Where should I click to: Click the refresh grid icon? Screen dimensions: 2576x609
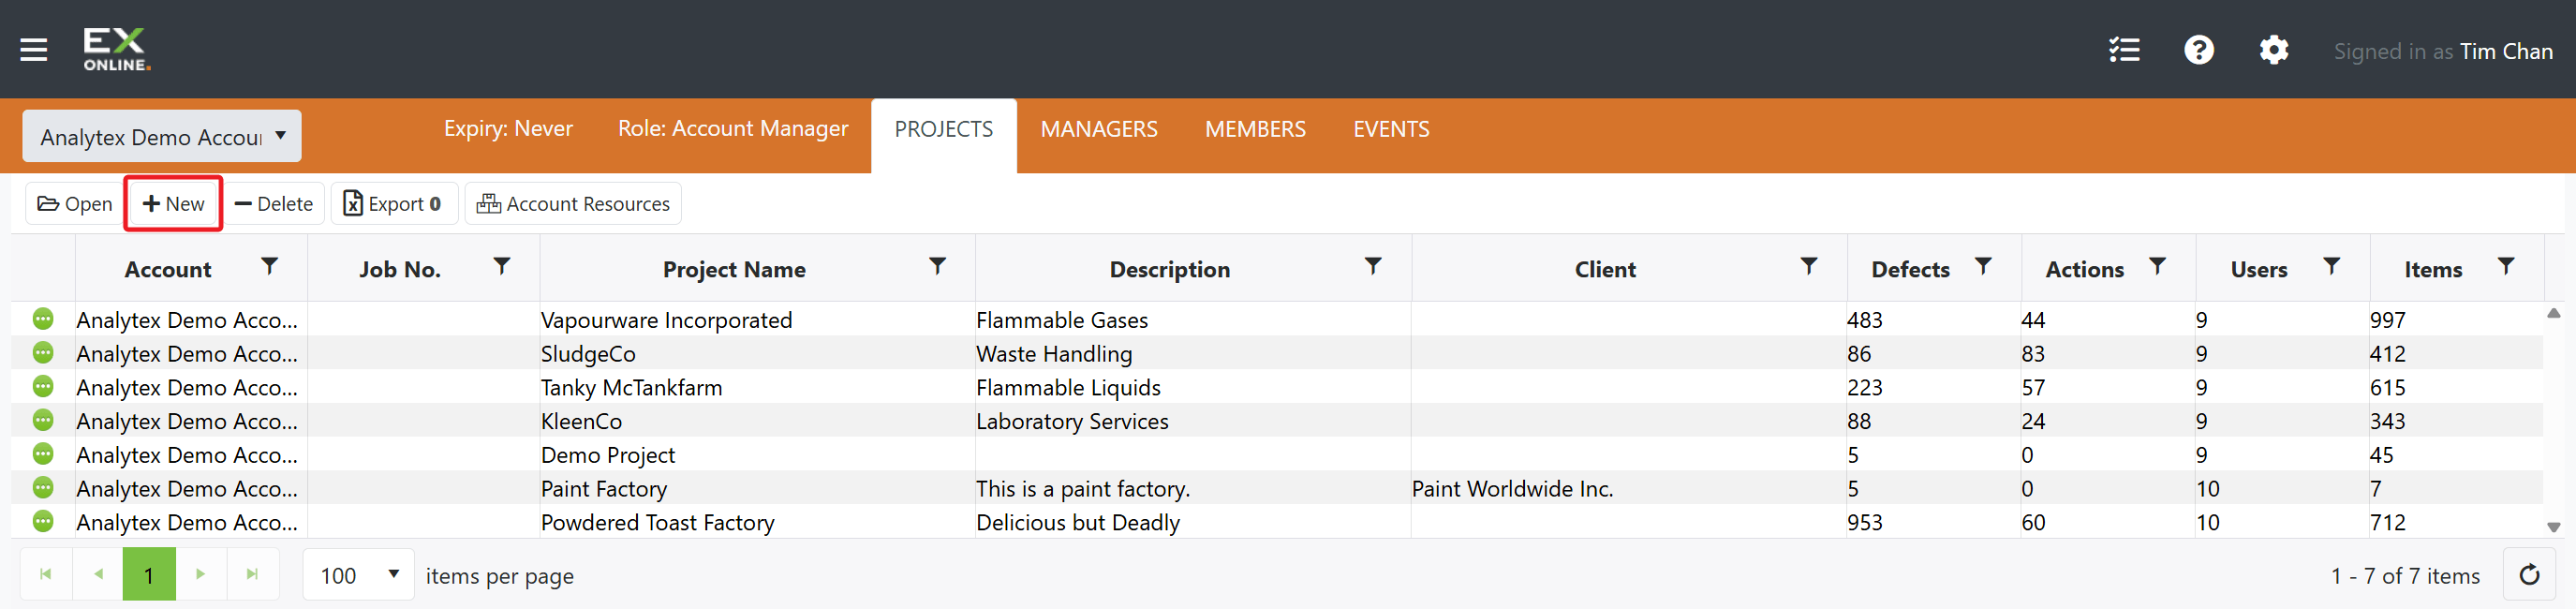click(x=2529, y=575)
